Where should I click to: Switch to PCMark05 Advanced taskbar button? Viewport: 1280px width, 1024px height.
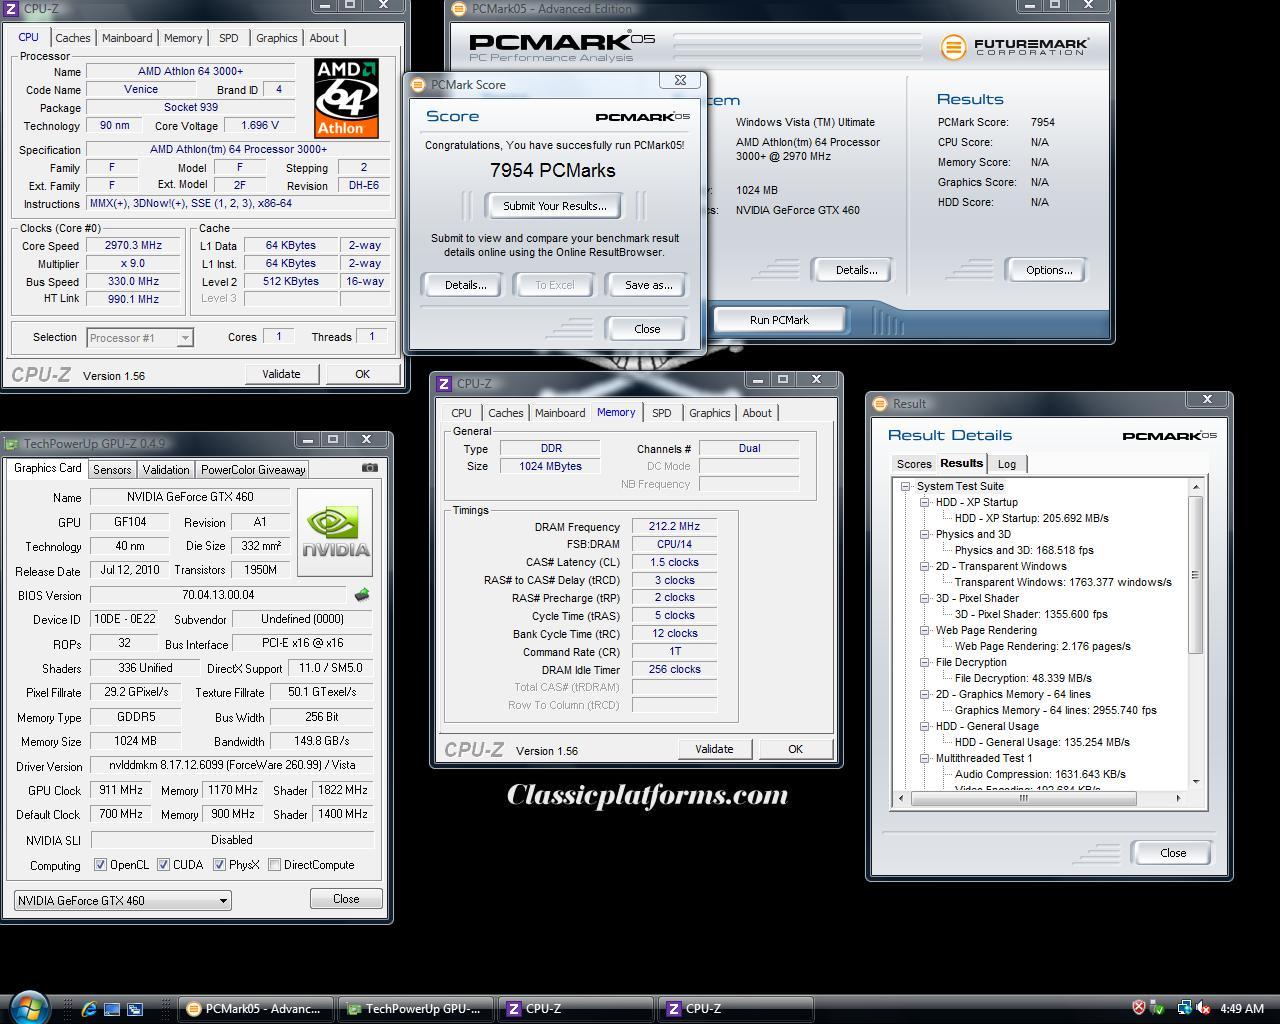click(256, 1009)
